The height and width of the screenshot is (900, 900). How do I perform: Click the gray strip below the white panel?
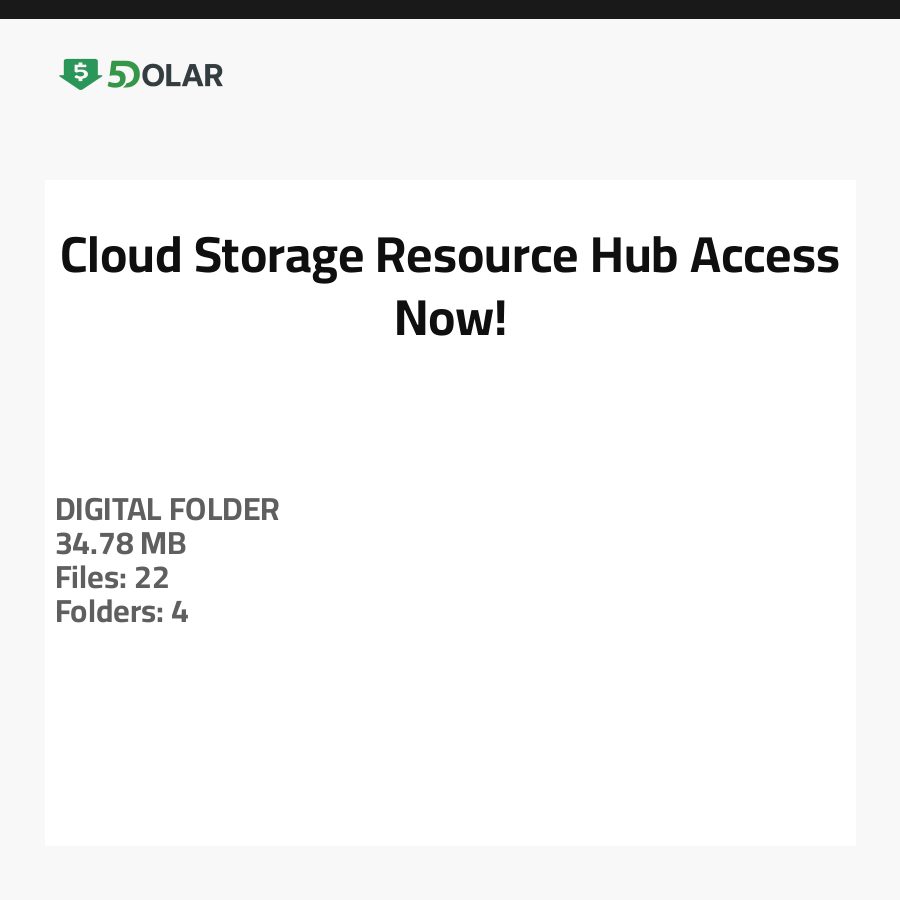(450, 873)
